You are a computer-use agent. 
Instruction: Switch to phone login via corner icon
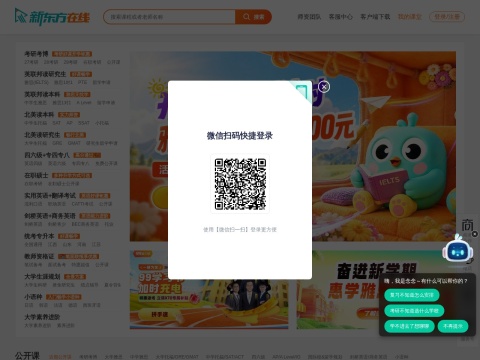click(x=301, y=91)
